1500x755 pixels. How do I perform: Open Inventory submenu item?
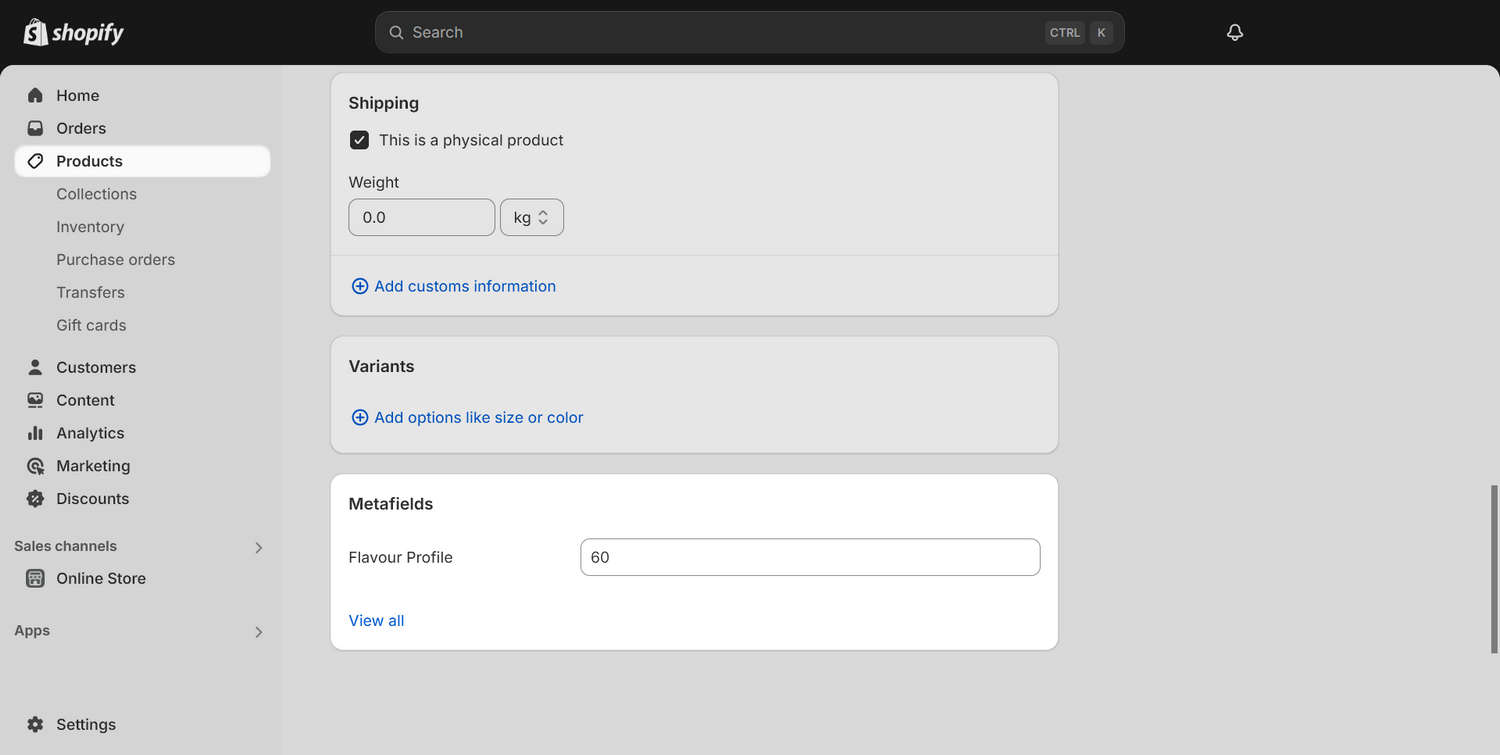90,227
